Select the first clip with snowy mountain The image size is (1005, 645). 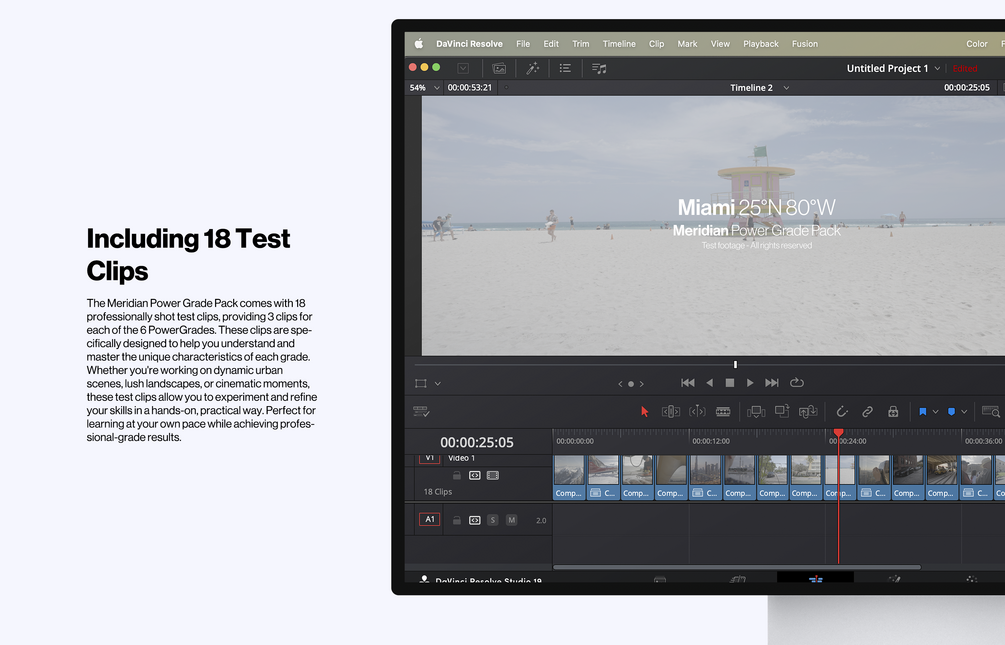[569, 477]
